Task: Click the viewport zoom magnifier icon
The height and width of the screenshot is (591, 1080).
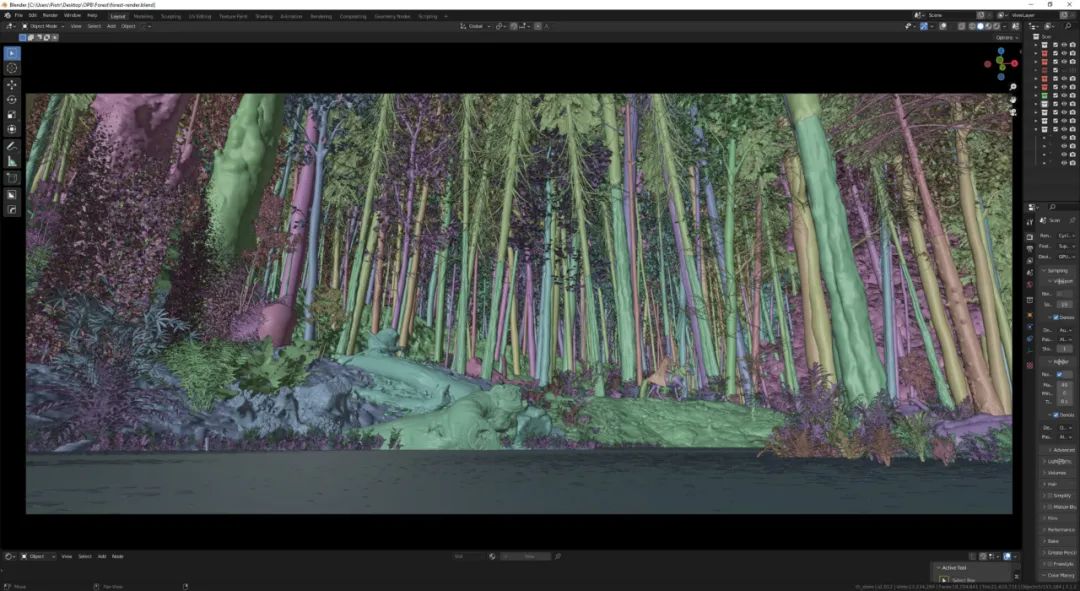Action: tap(1013, 87)
